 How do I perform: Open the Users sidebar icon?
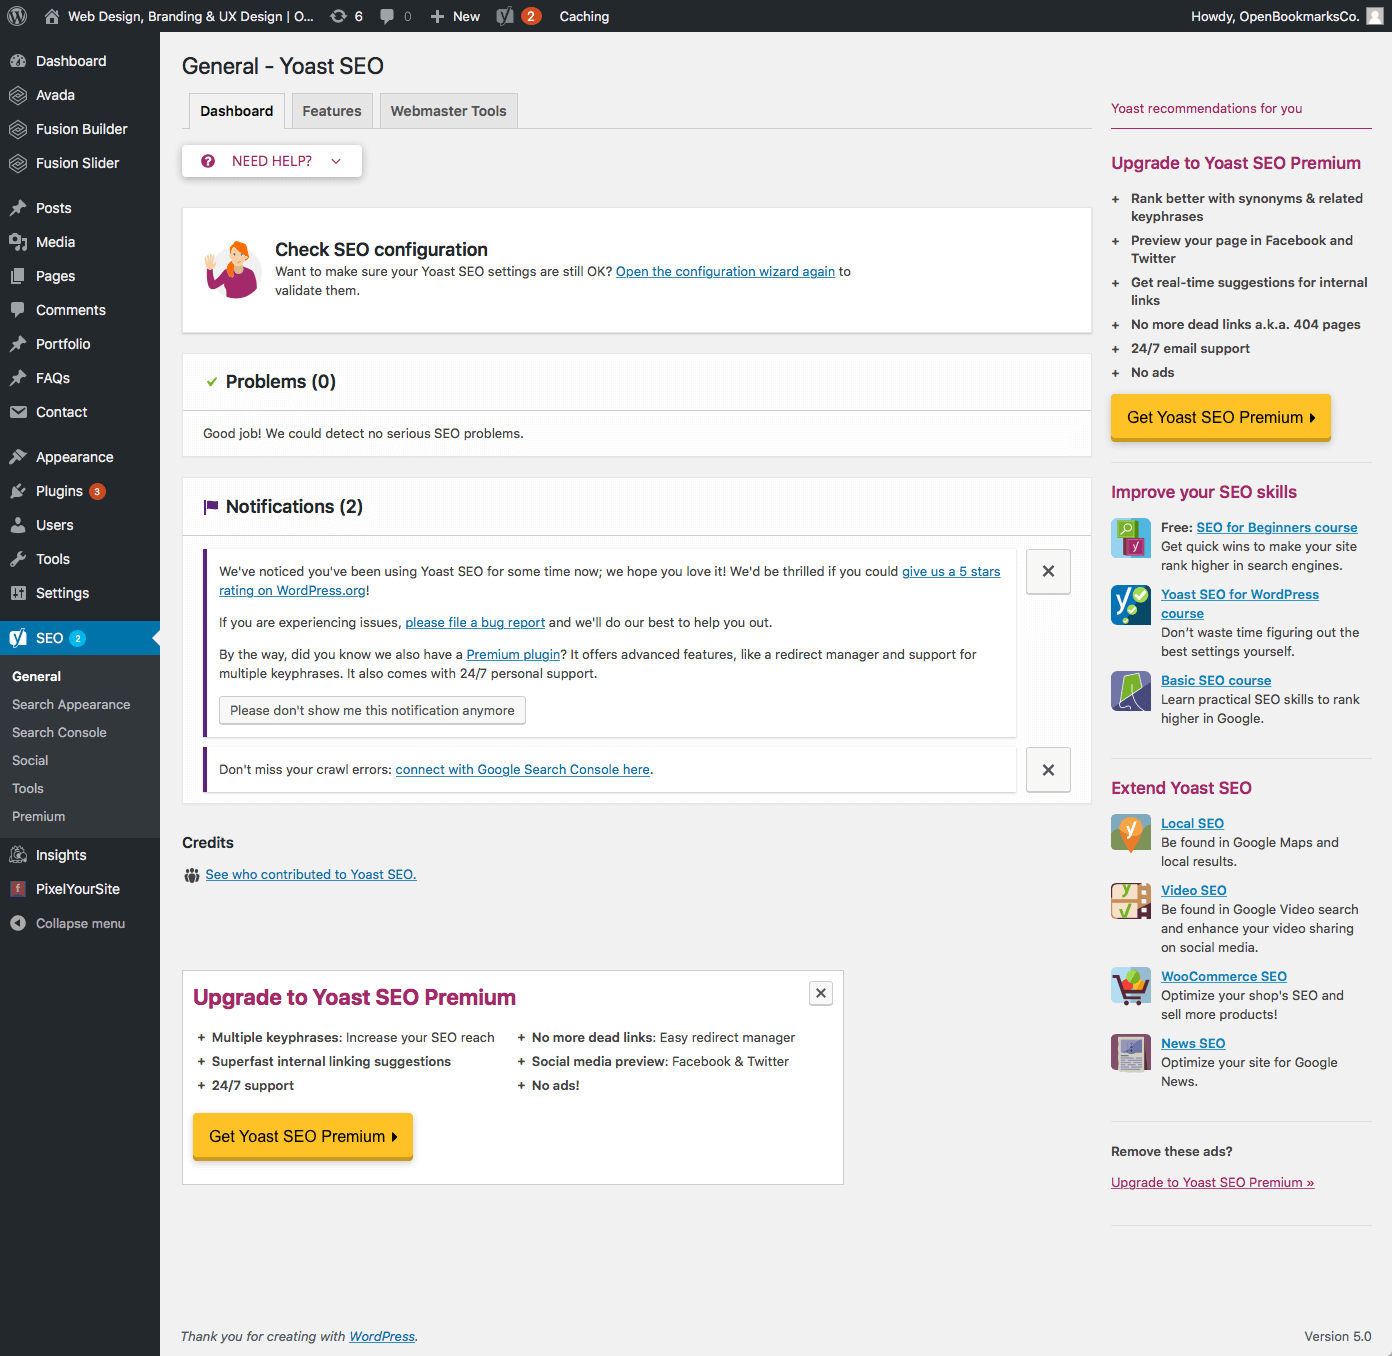pyautogui.click(x=18, y=525)
